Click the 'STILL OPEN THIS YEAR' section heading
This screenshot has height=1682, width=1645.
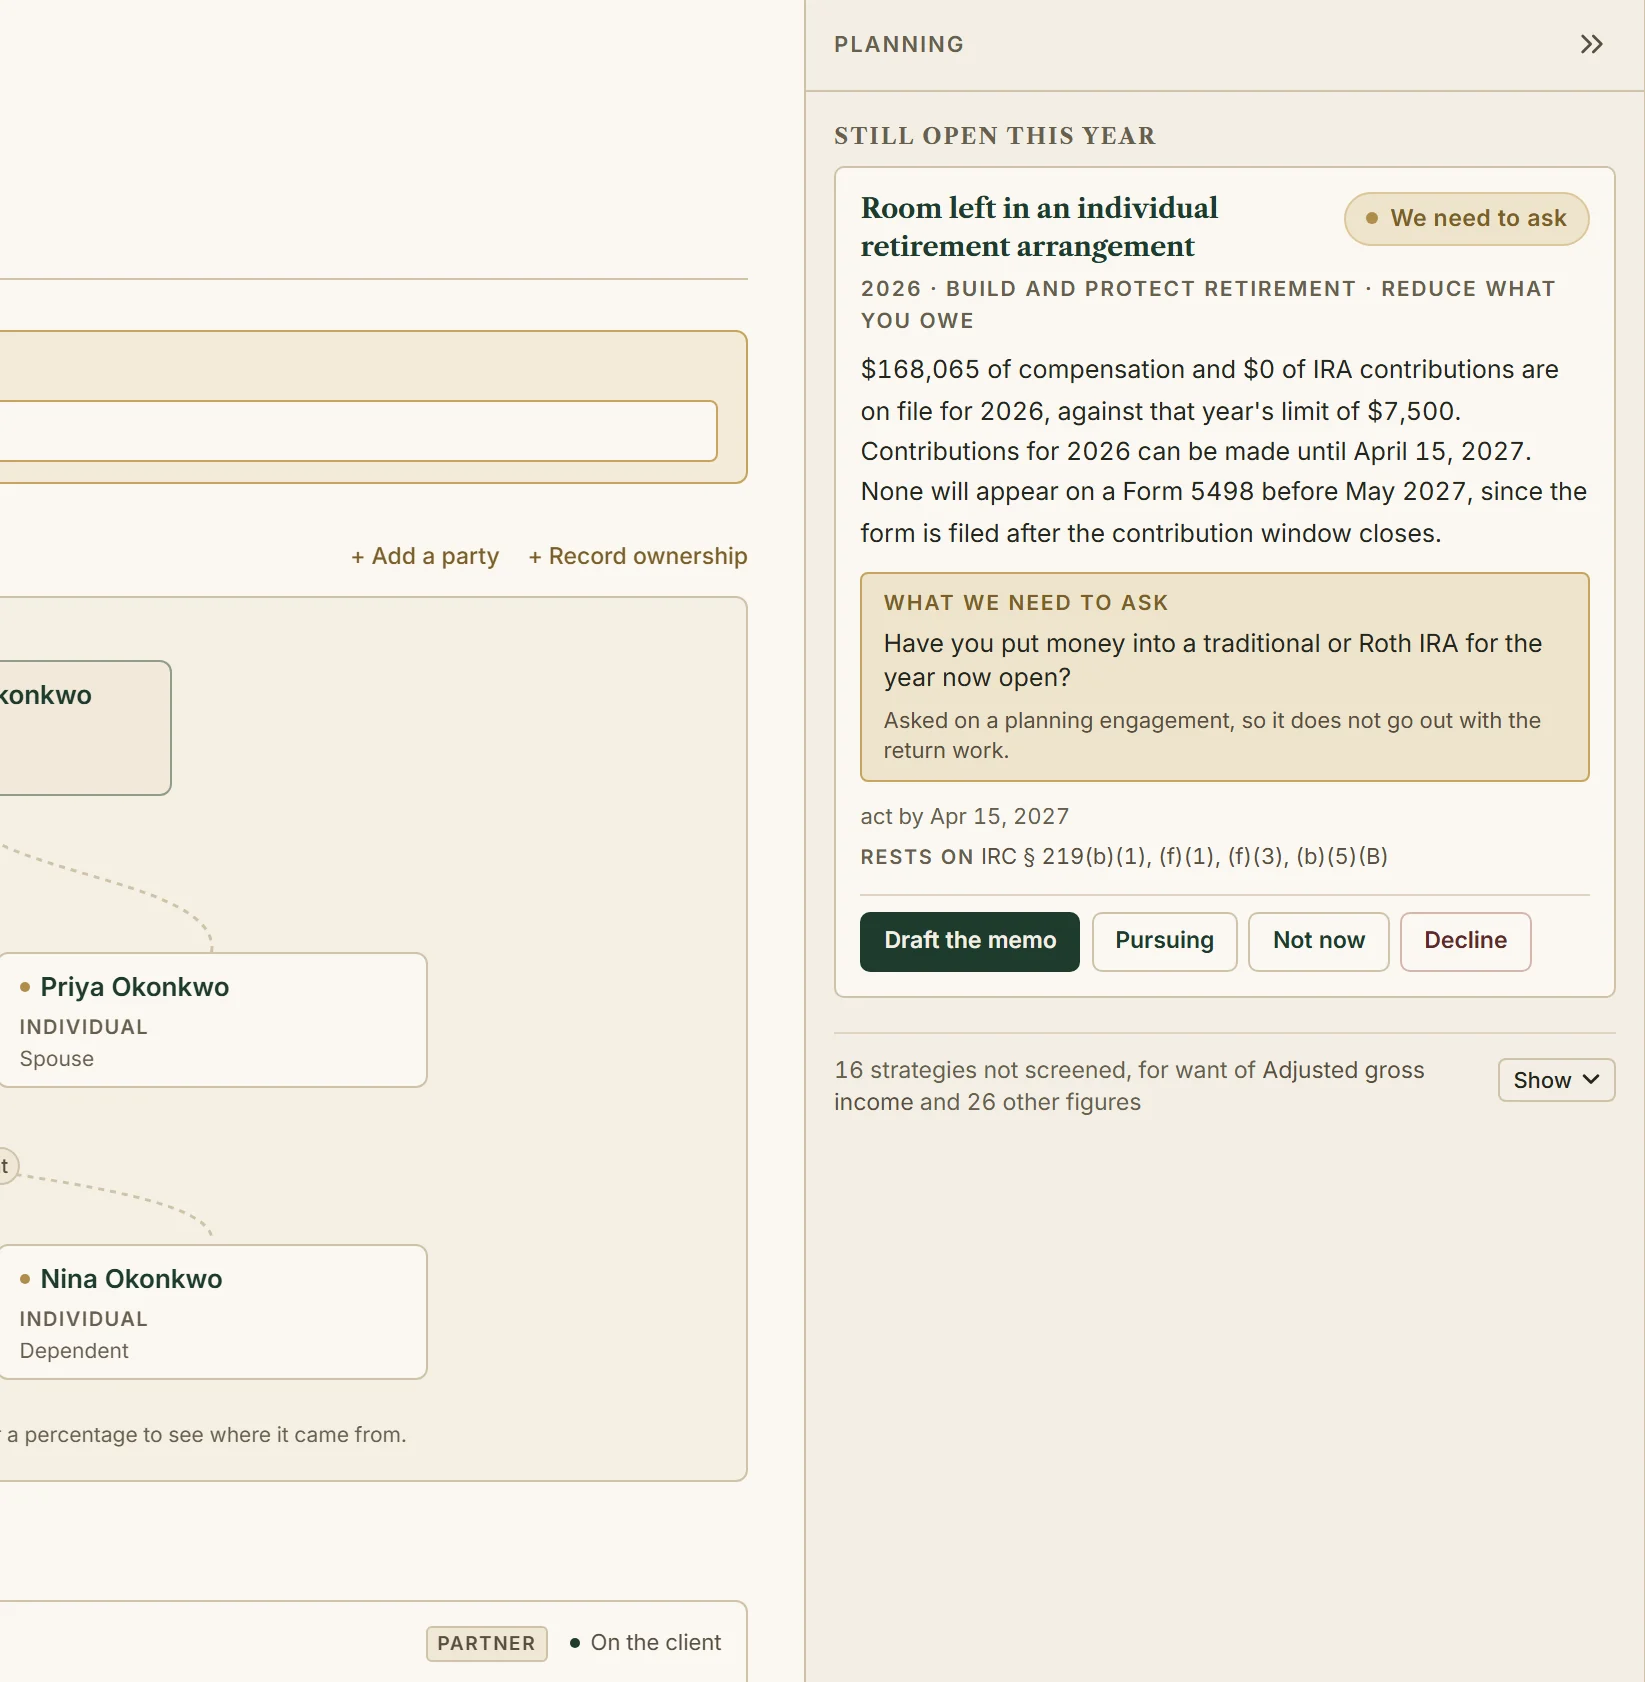coord(995,136)
